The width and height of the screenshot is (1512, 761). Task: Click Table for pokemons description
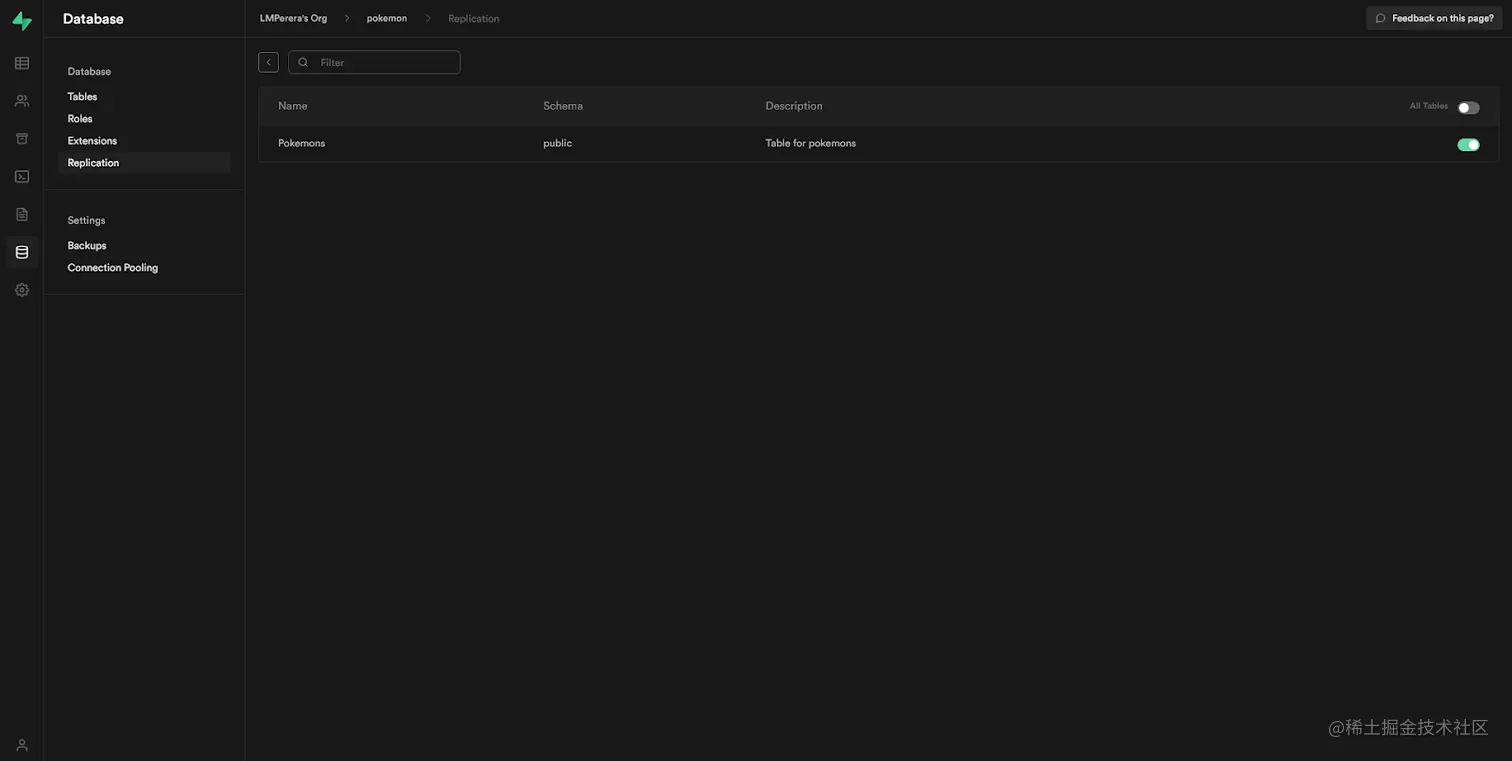tap(811, 143)
